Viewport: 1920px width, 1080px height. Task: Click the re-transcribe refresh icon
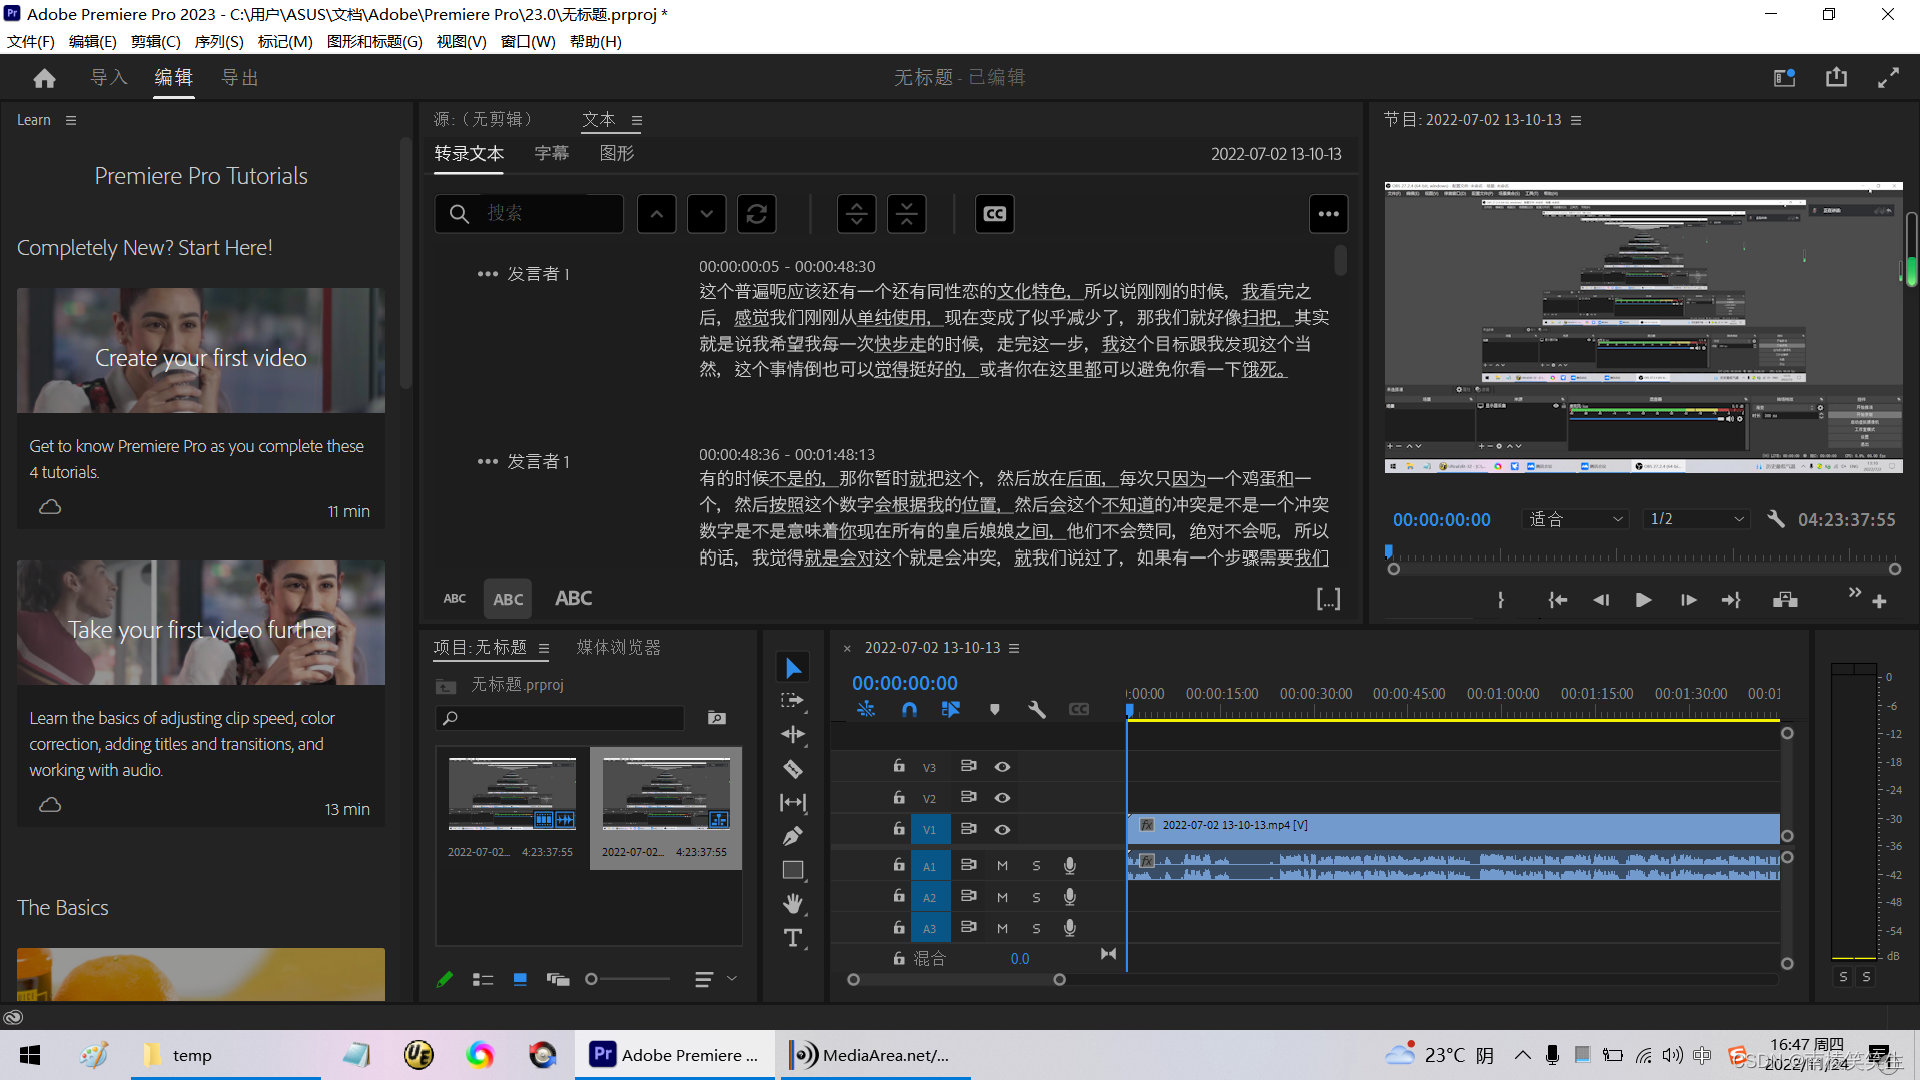(x=757, y=214)
